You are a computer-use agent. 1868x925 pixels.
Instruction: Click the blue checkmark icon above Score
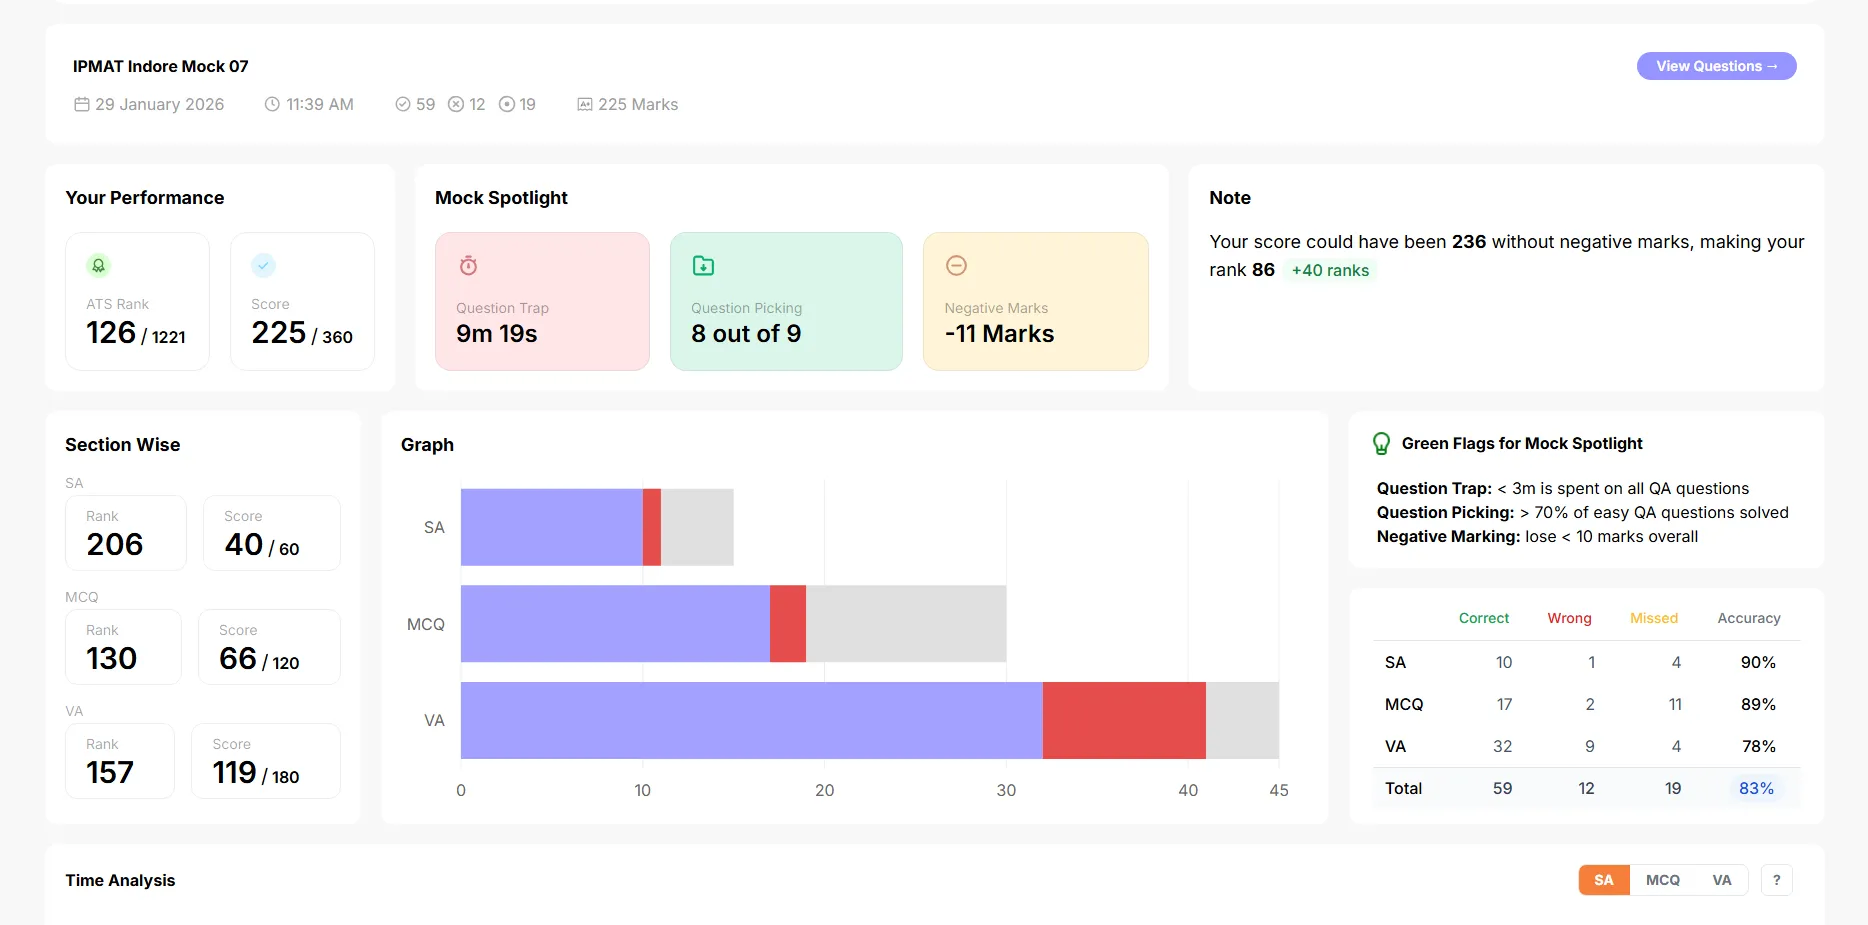click(x=263, y=265)
